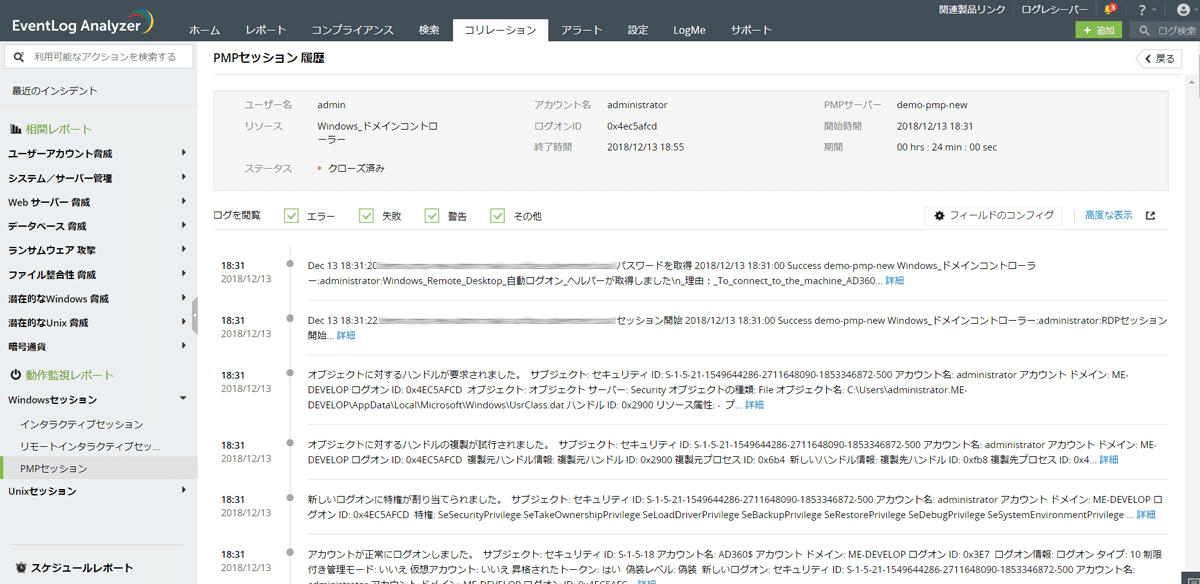The height and width of the screenshot is (584, 1200).
Task: Toggle the 失敗 log filter checkbox
Action: tap(362, 216)
